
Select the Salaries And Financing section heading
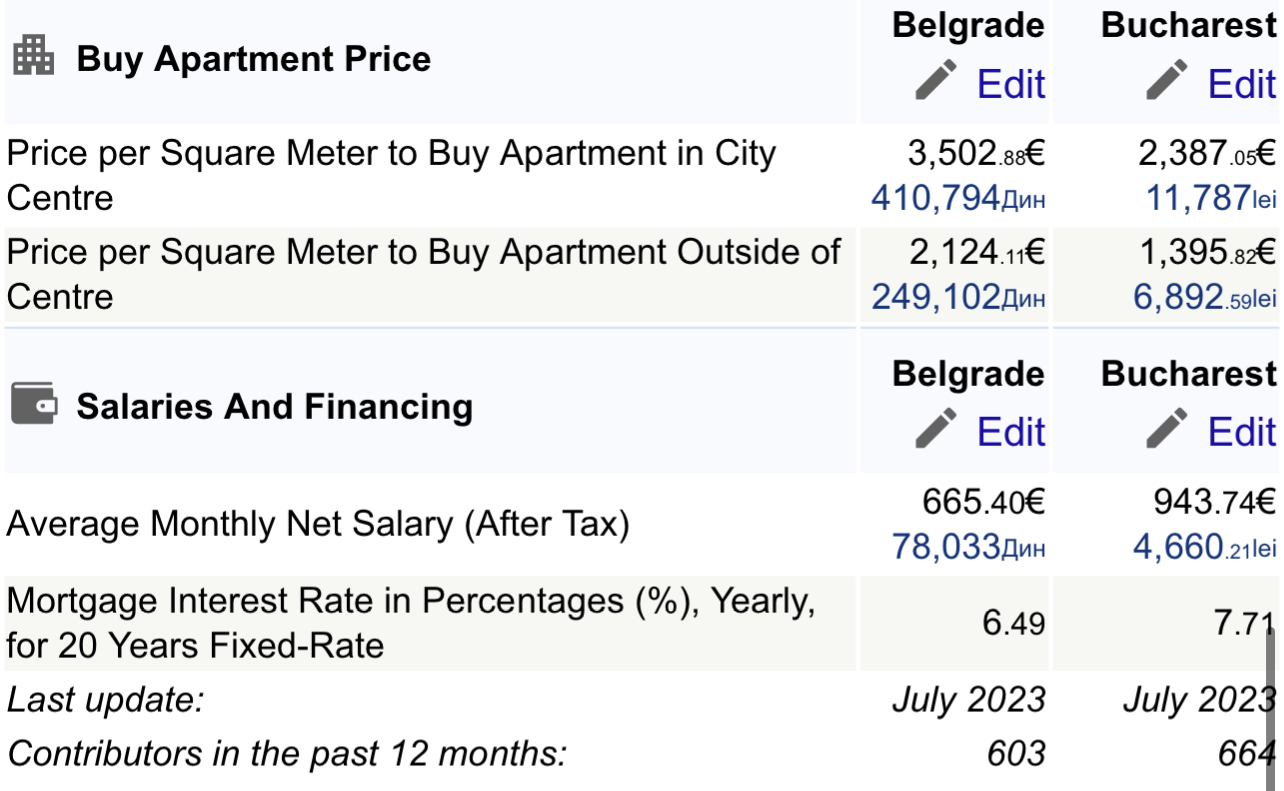pyautogui.click(x=275, y=407)
